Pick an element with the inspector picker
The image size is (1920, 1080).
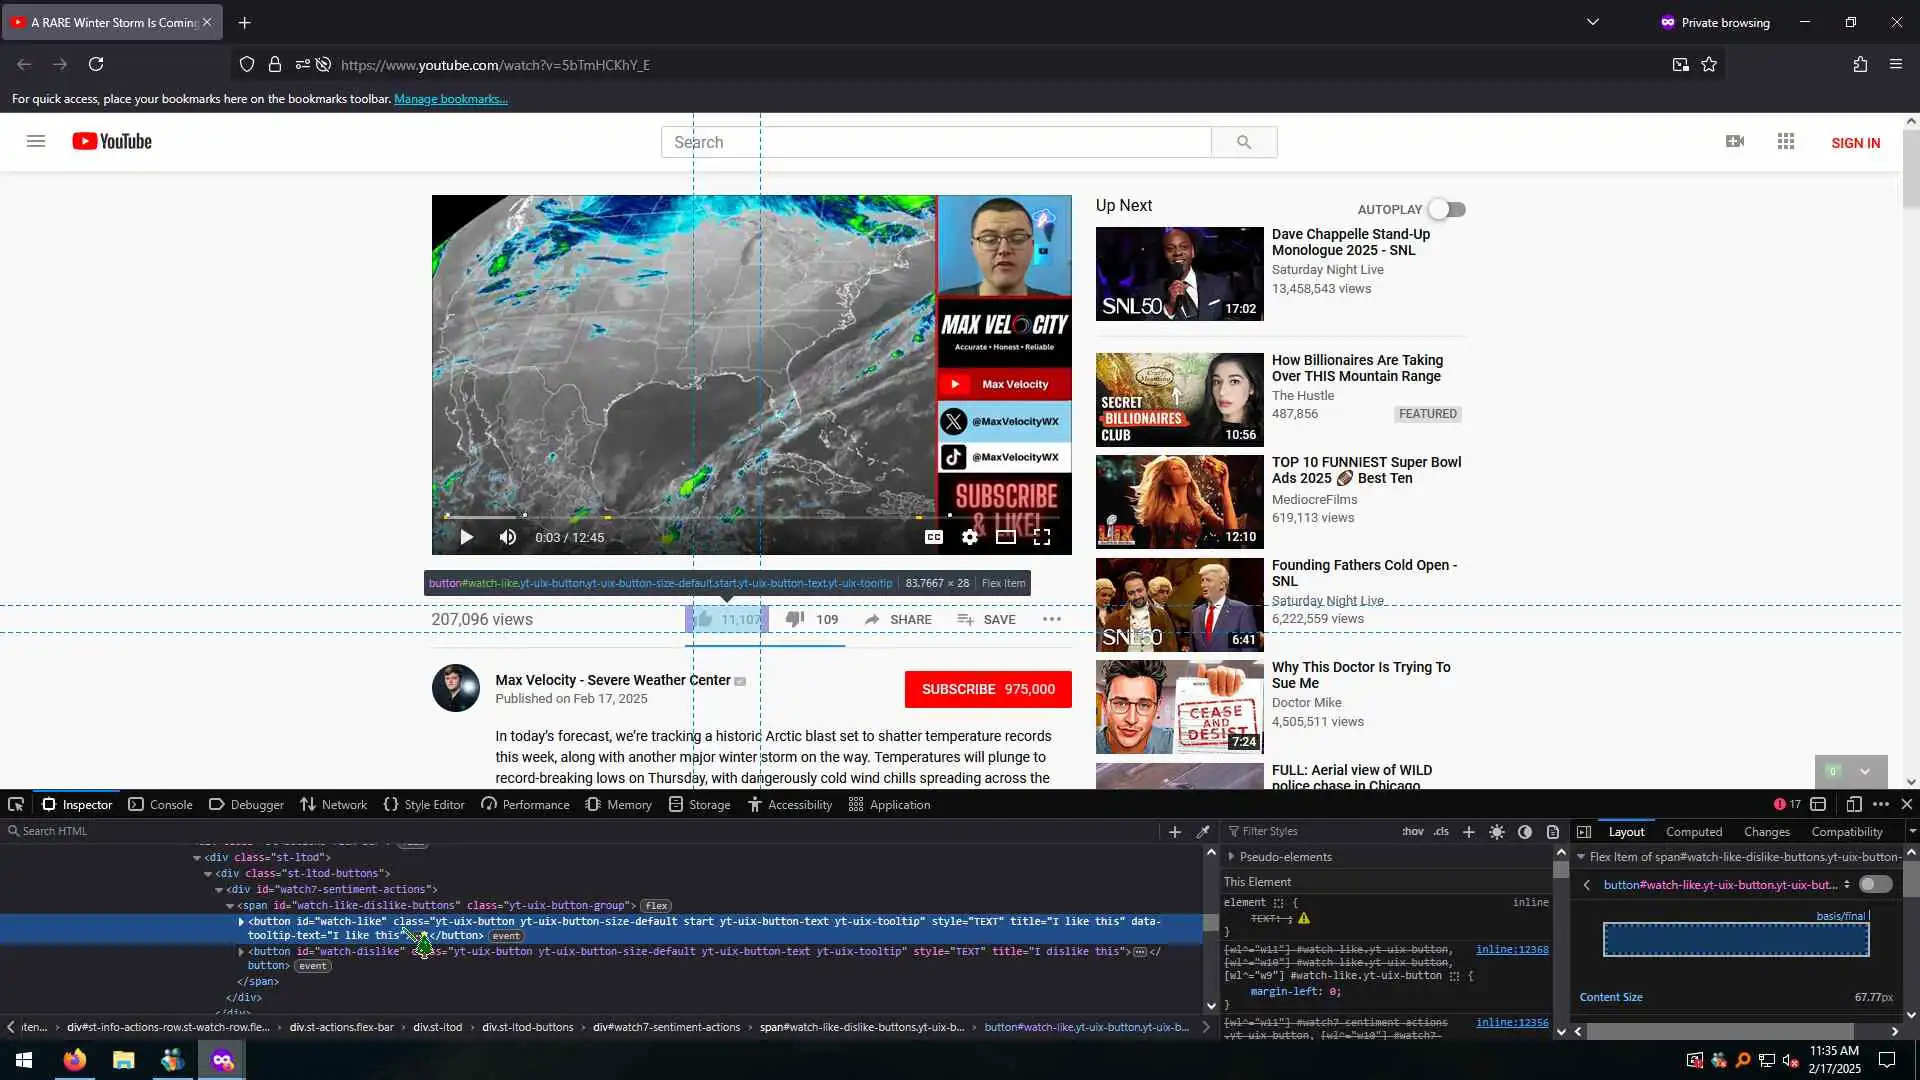coord(16,805)
